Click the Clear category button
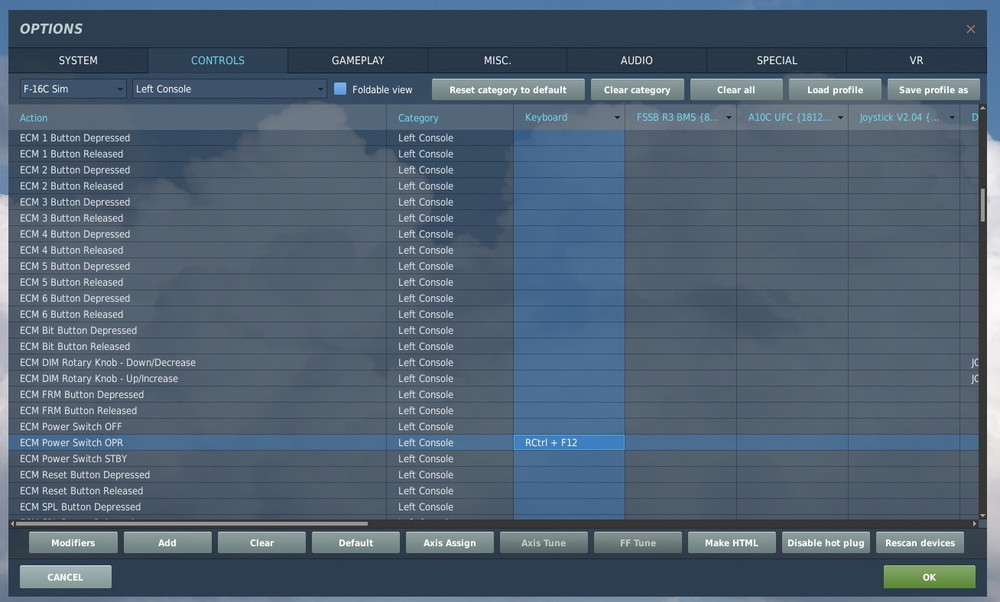The height and width of the screenshot is (602, 1000). tap(637, 89)
